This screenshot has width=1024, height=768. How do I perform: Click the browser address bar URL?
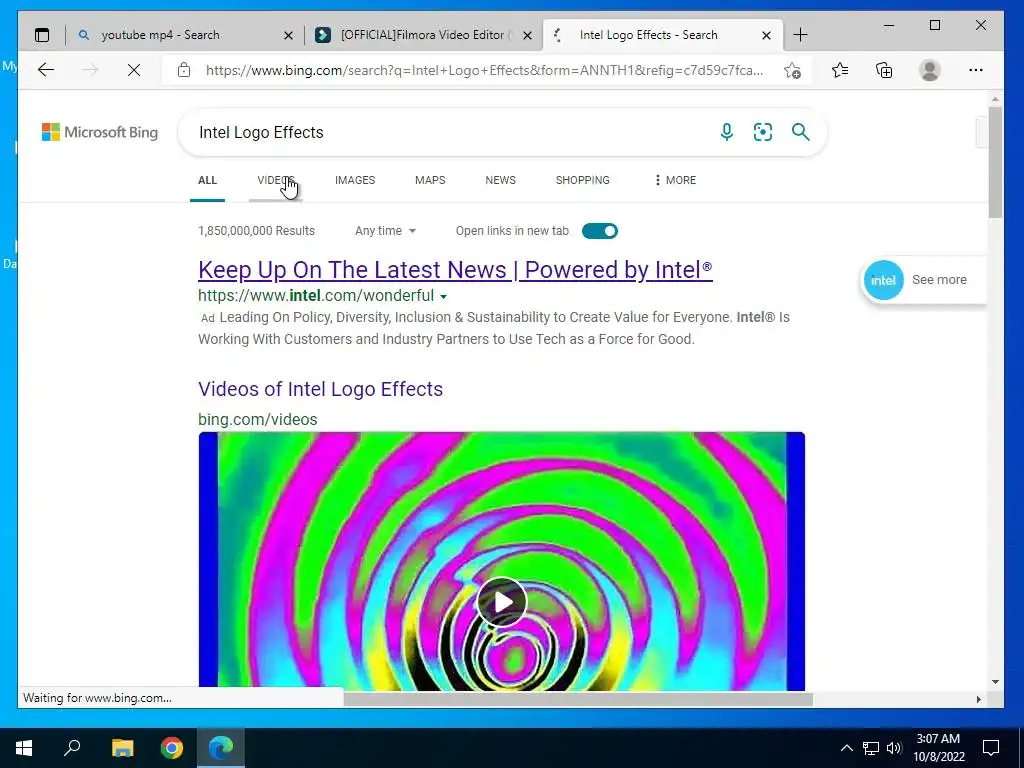click(484, 70)
